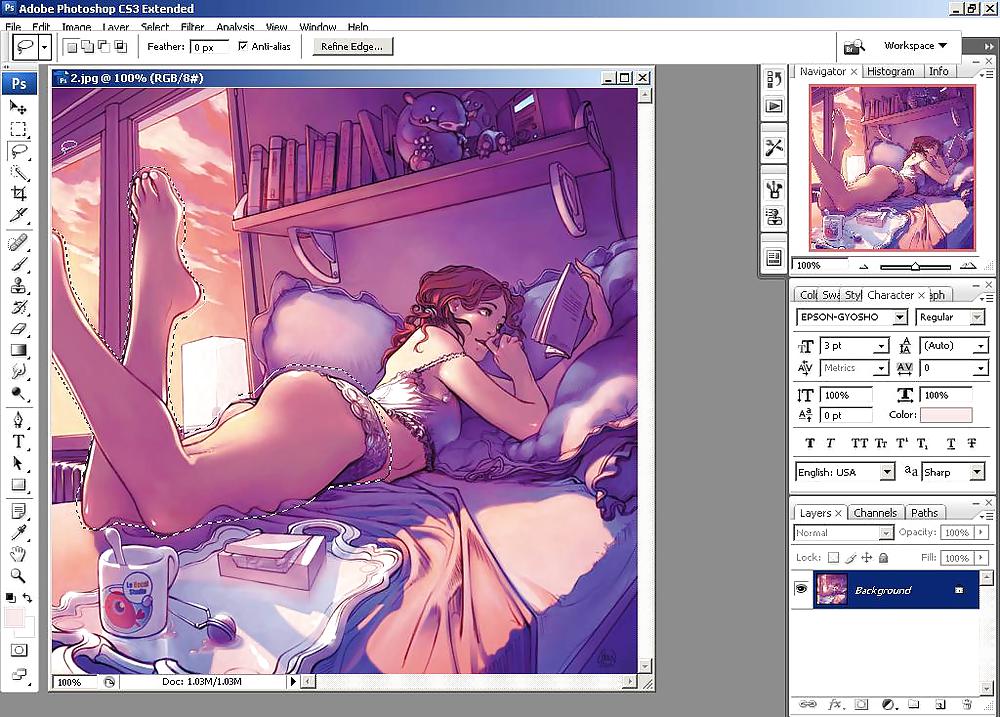Toggle the Anti-alias checkbox
1000x717 pixels.
(x=243, y=46)
